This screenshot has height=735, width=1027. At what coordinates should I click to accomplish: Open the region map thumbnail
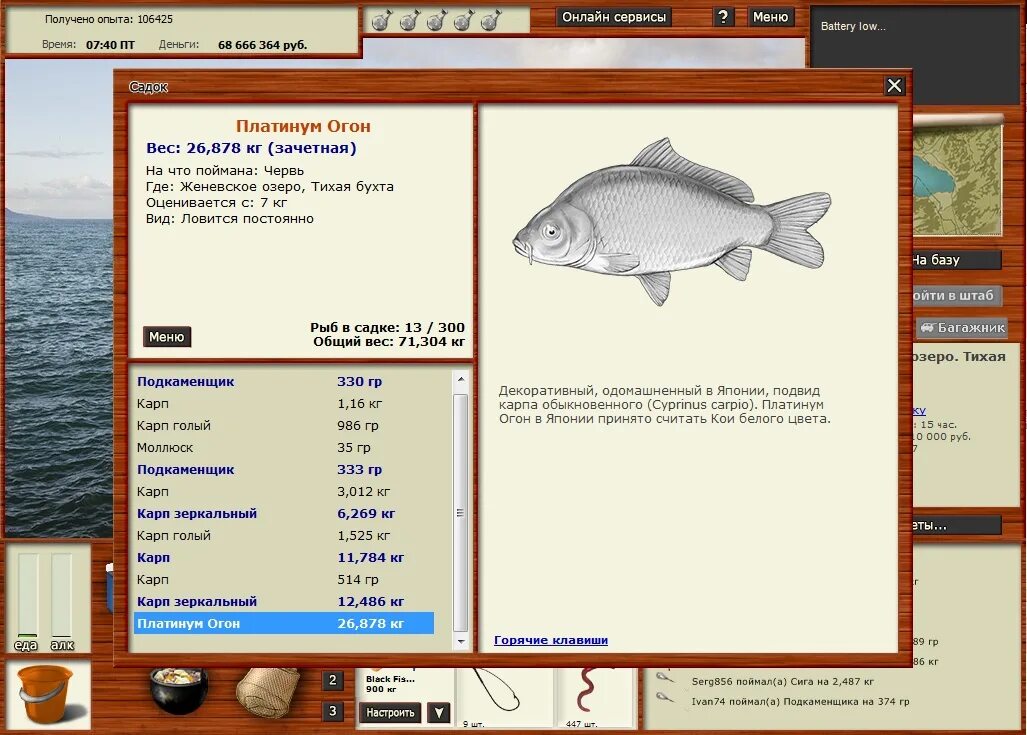tap(957, 179)
